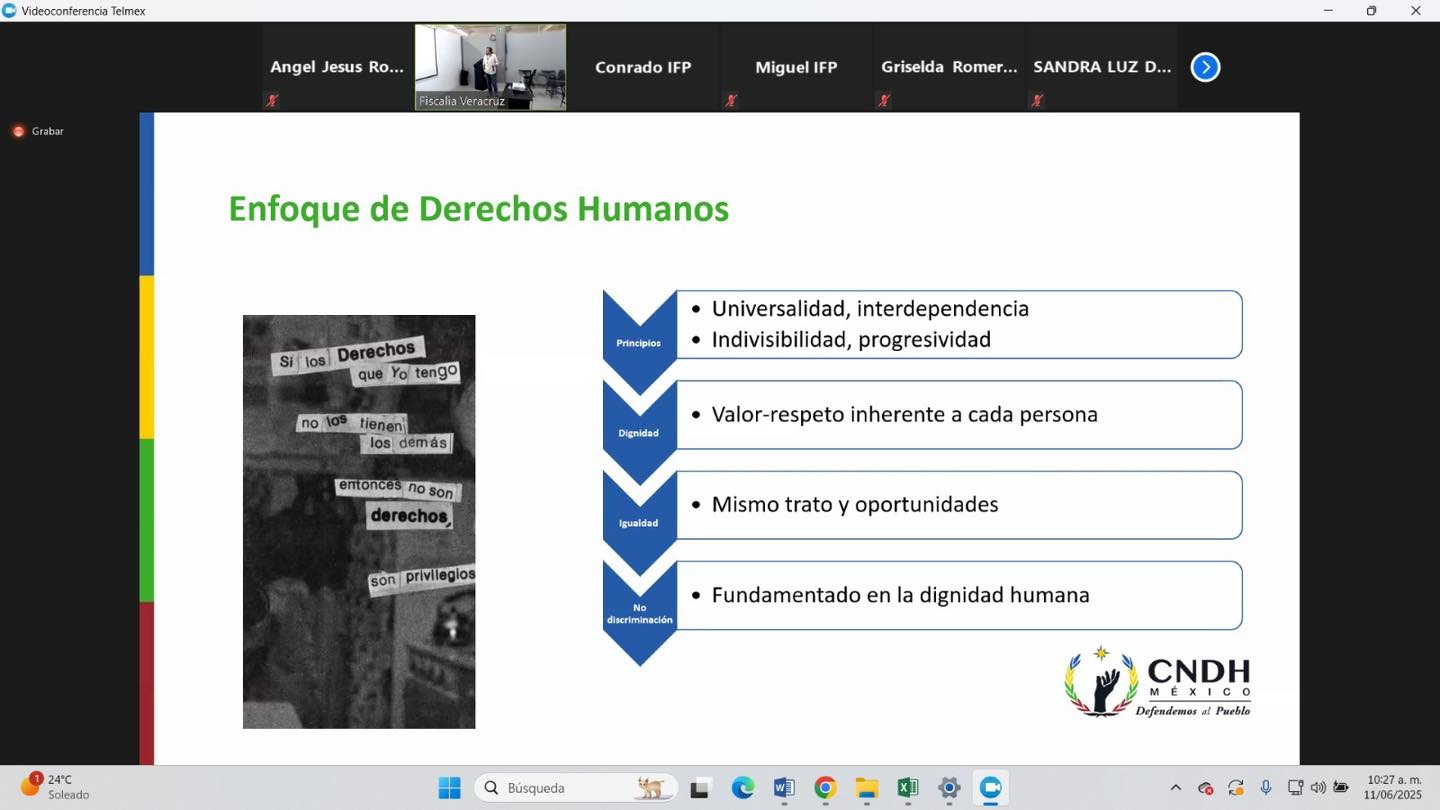Select the Conrado IFP participant tile

pyautogui.click(x=643, y=67)
